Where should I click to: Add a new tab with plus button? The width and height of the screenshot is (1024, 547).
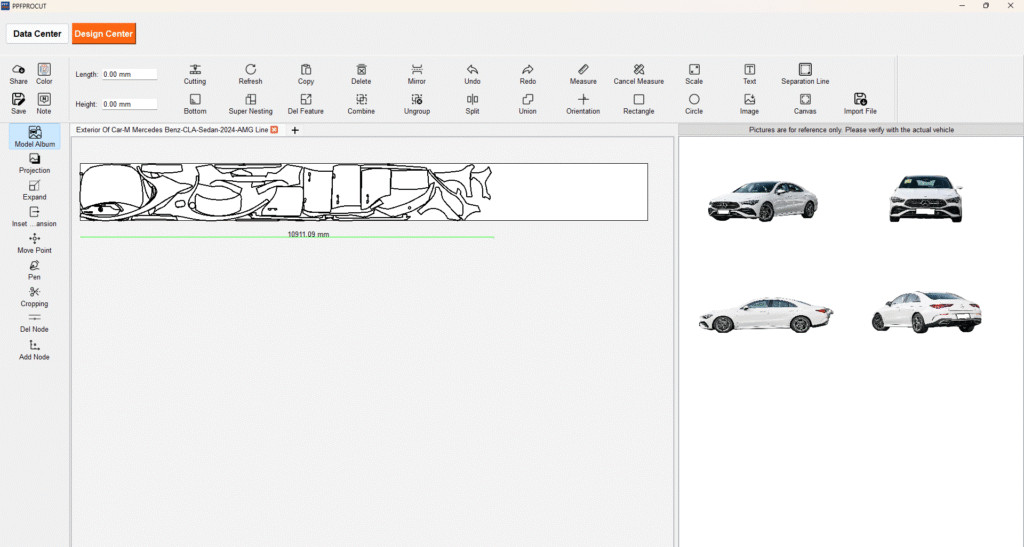295,130
